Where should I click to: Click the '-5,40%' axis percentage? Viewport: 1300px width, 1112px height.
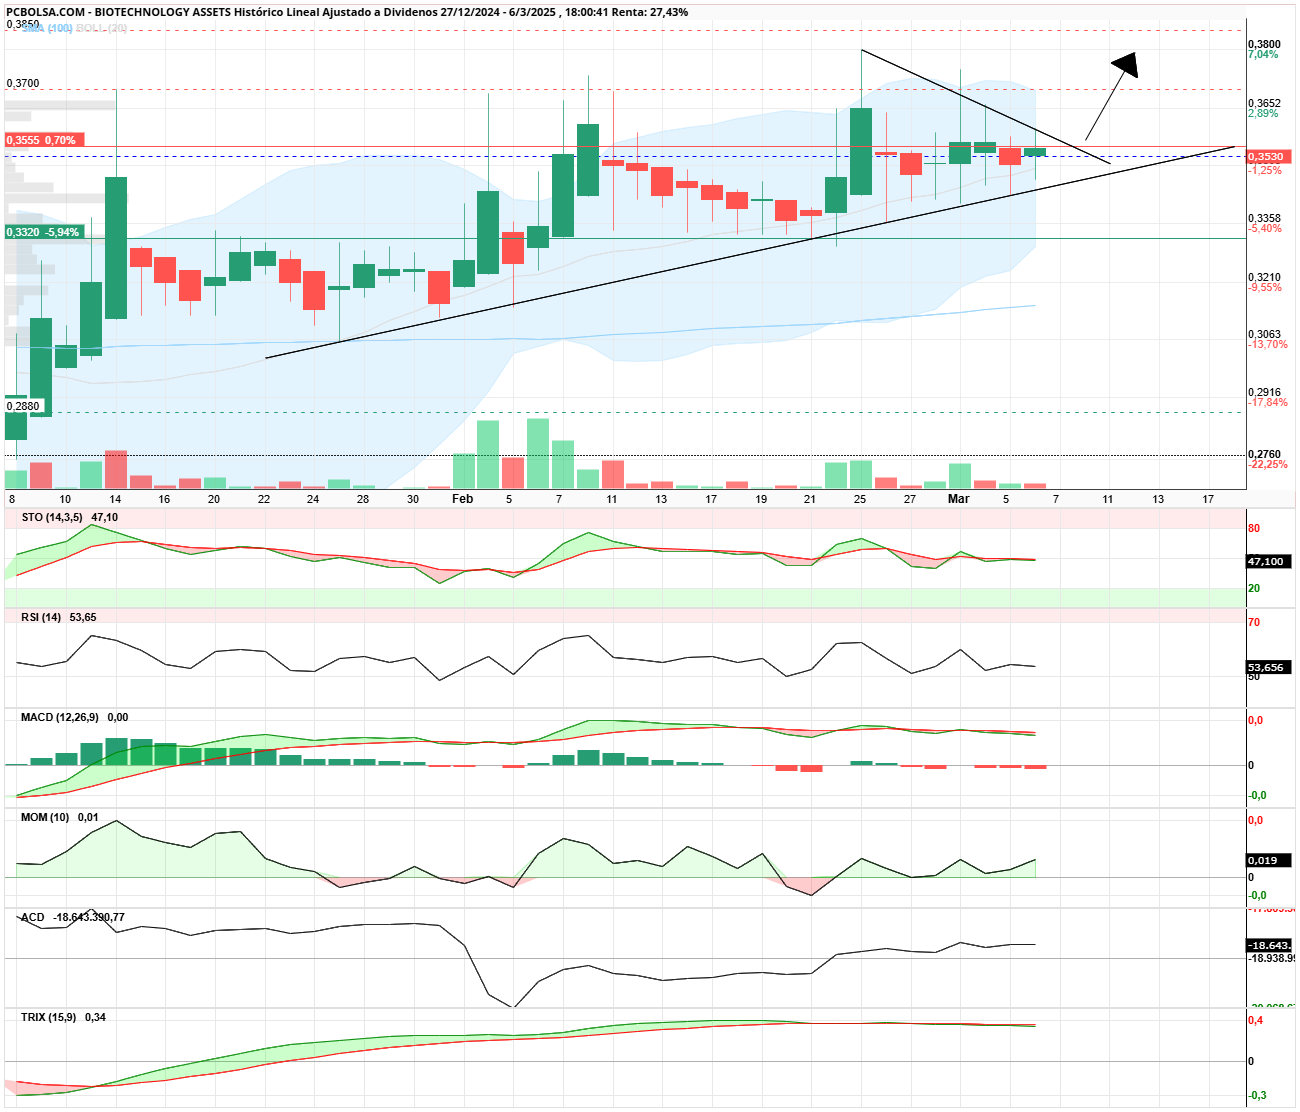[1265, 228]
